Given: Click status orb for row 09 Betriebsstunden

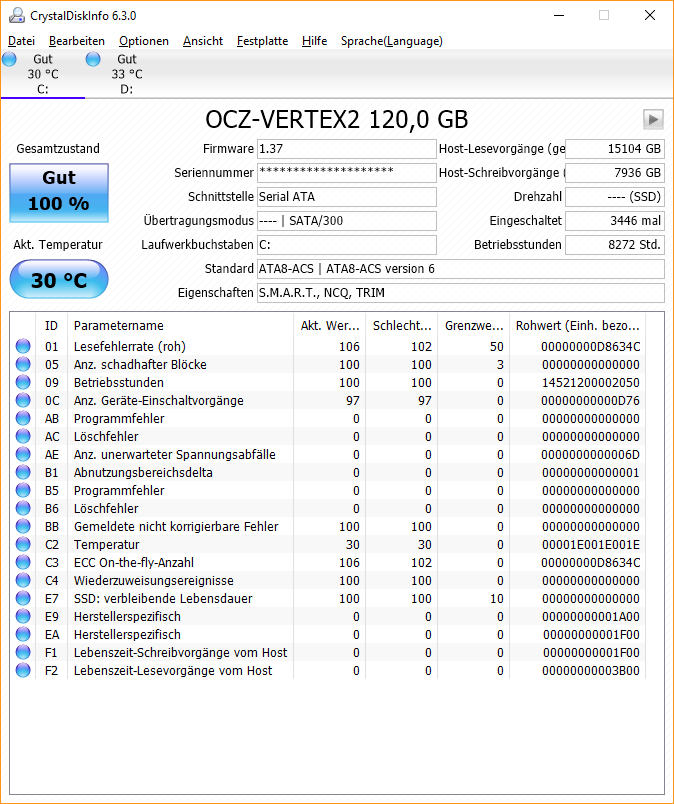Looking at the screenshot, I should point(23,382).
